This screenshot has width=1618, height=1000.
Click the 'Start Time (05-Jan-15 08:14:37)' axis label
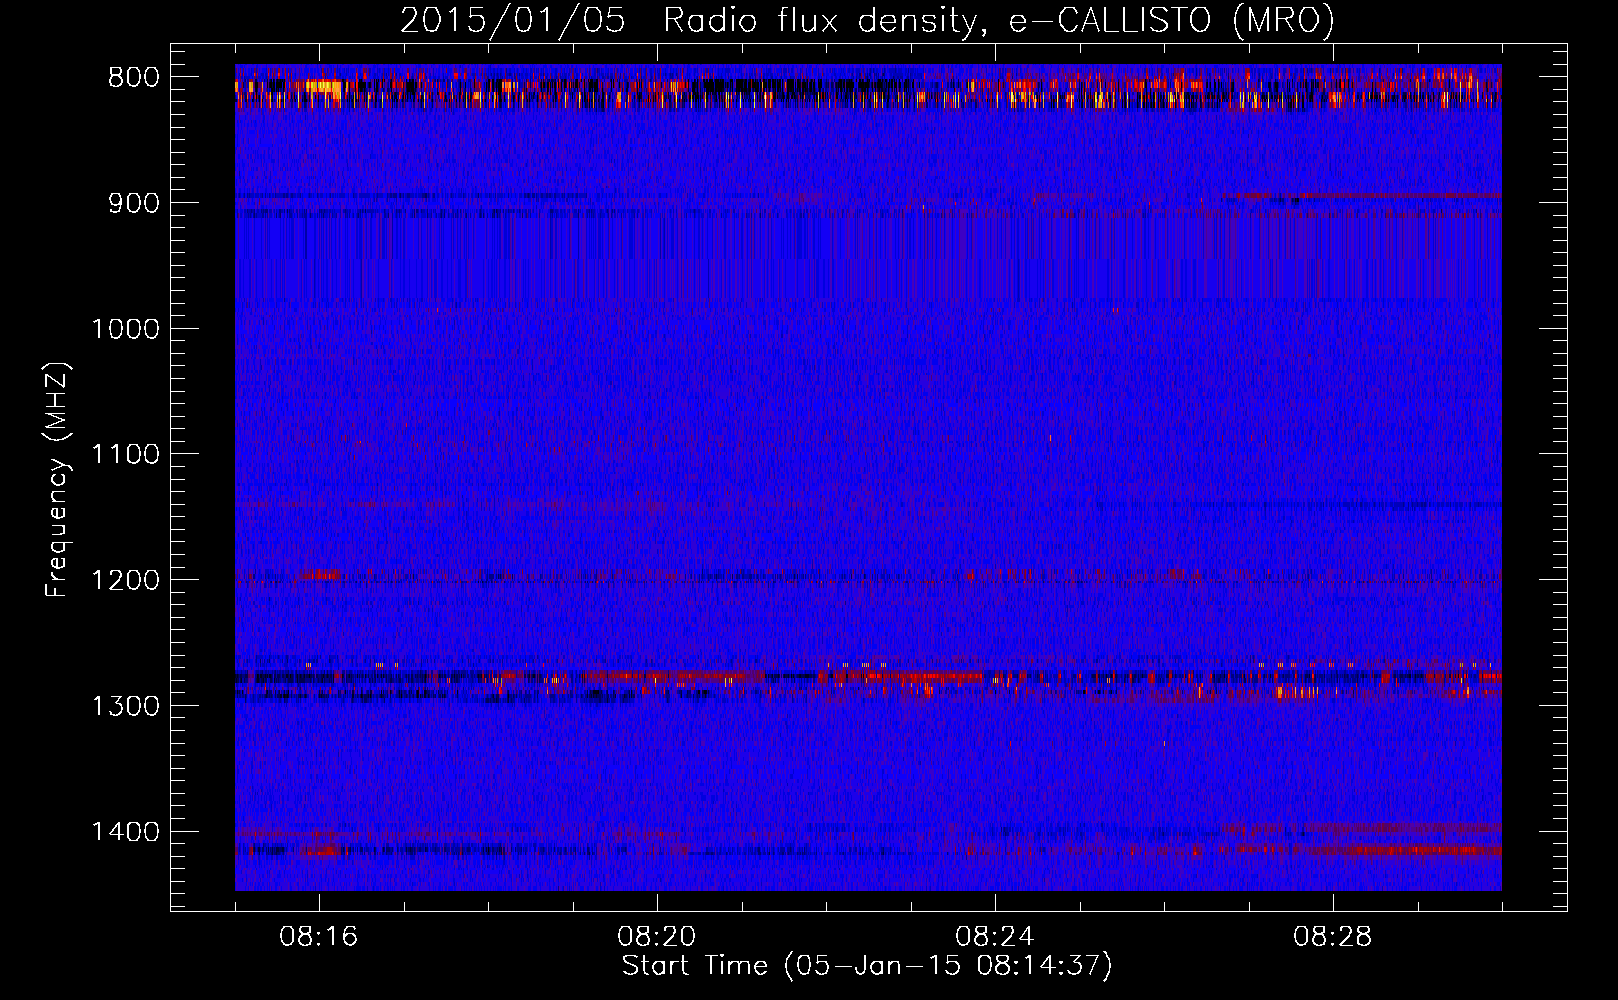click(x=867, y=966)
